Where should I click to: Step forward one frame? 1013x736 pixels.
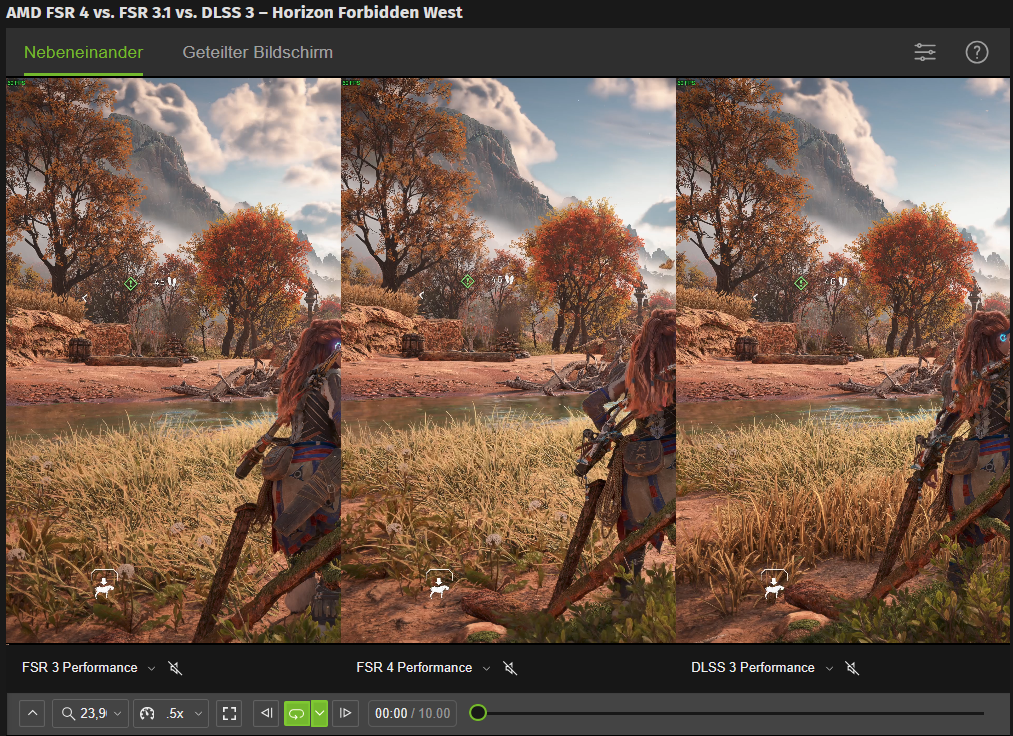(346, 713)
